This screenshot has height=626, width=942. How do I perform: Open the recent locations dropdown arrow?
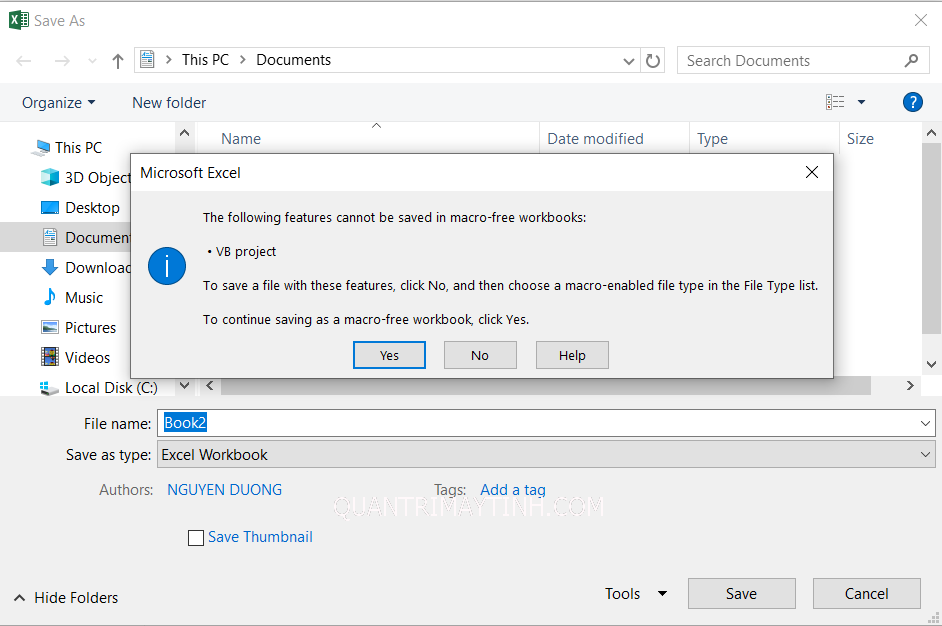click(92, 61)
